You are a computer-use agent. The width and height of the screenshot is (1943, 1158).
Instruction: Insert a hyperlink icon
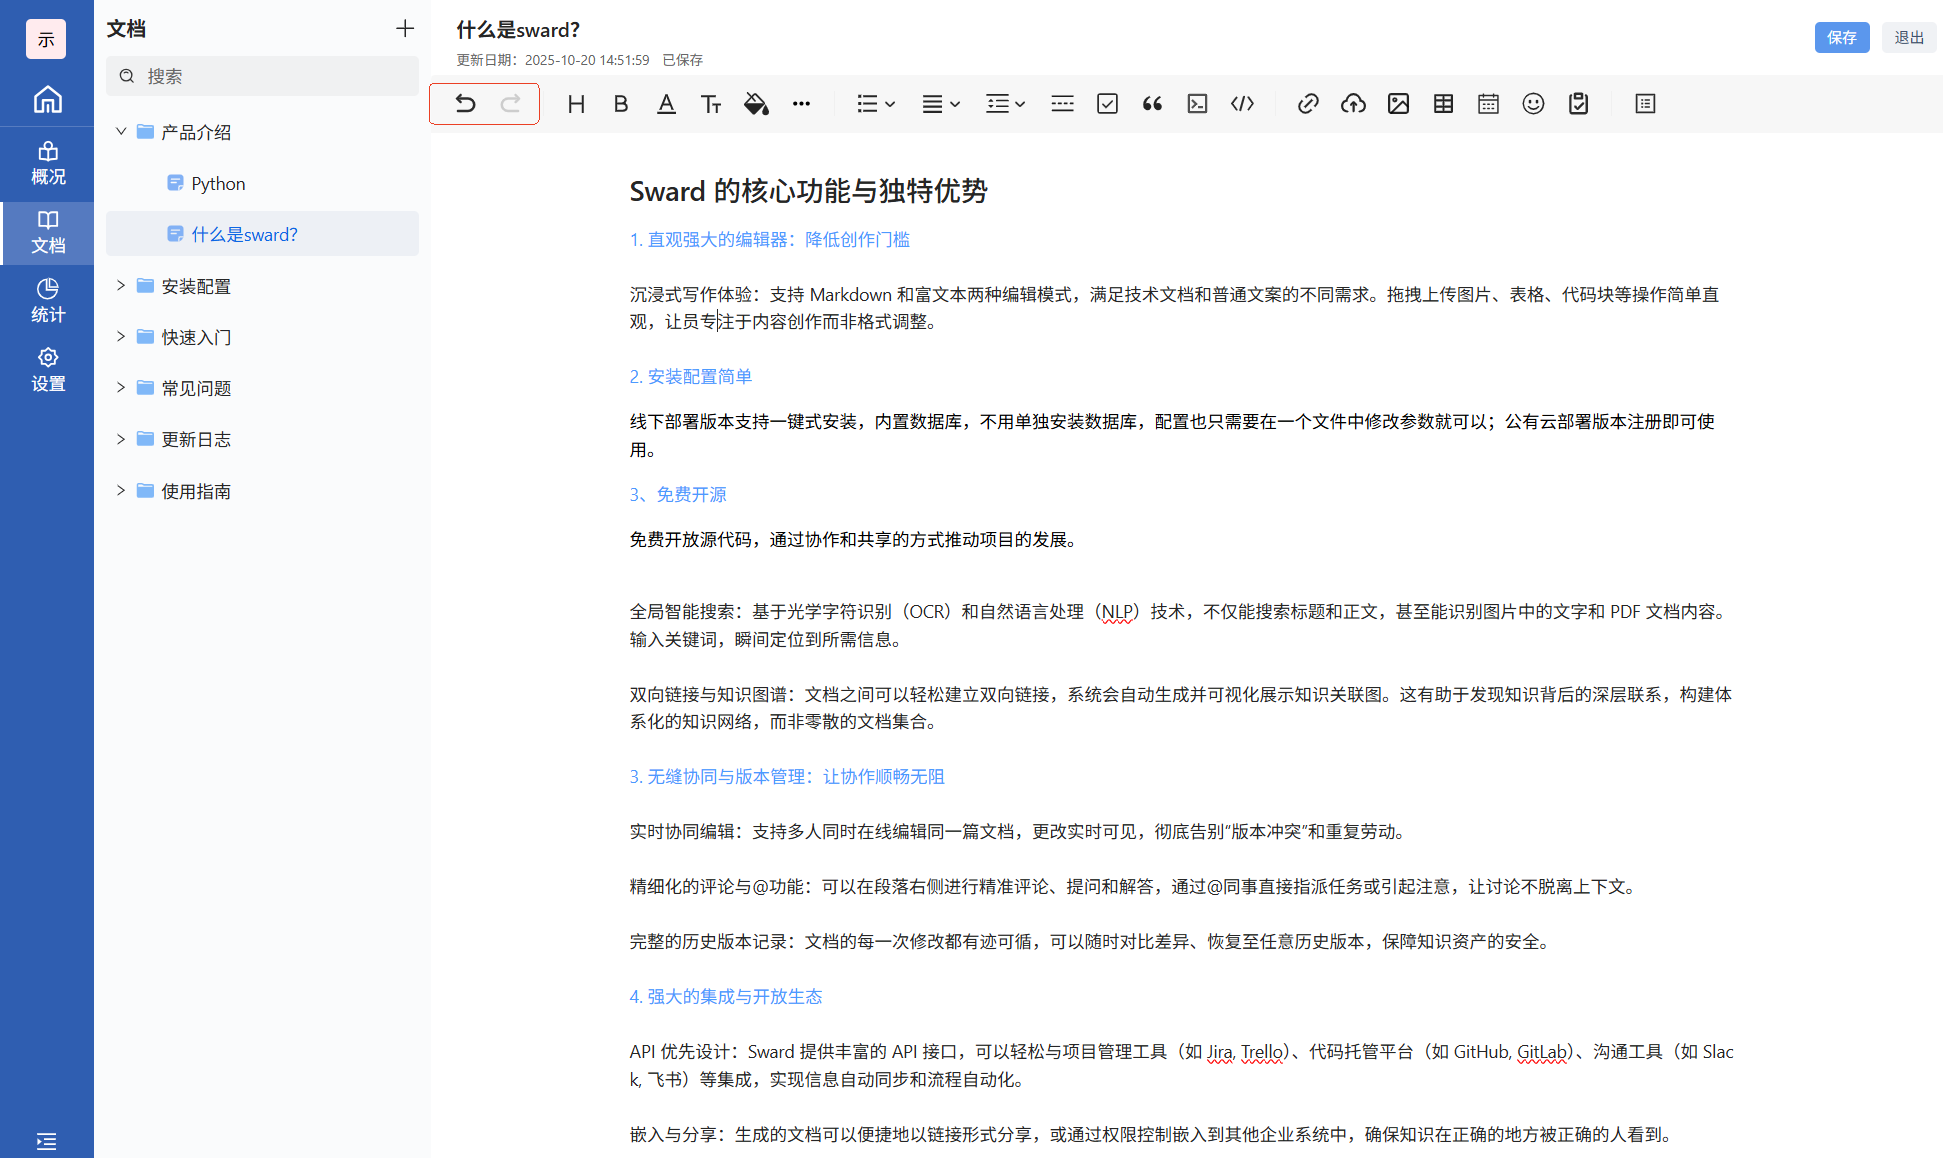(1308, 104)
